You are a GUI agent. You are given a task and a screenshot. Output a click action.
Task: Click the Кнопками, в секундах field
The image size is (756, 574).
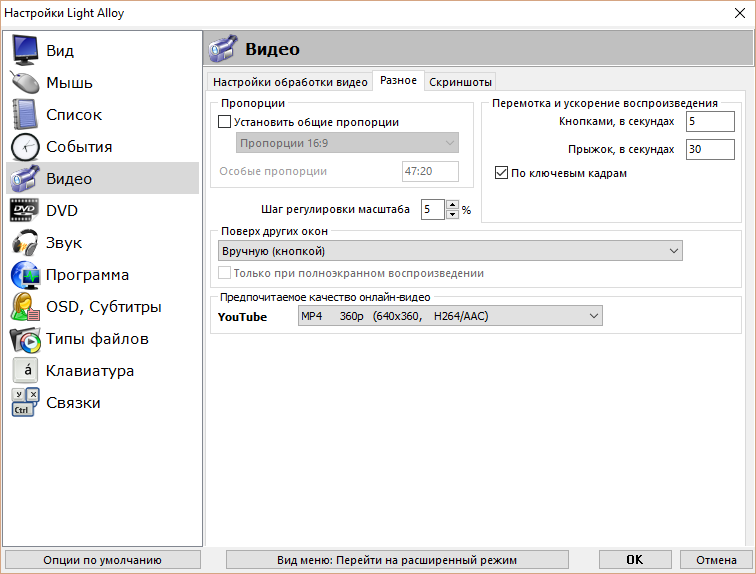click(x=710, y=121)
